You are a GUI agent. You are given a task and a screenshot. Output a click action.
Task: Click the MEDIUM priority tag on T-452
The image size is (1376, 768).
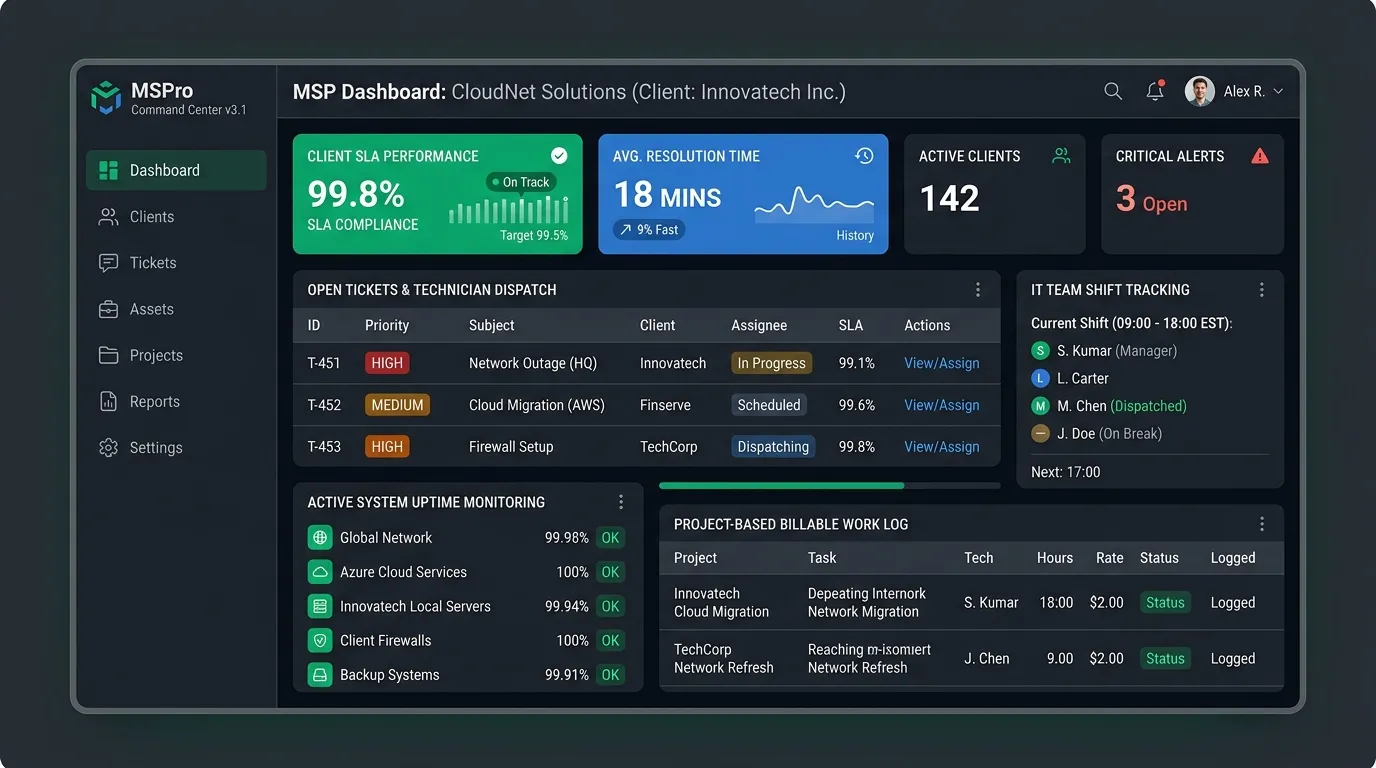(x=398, y=405)
